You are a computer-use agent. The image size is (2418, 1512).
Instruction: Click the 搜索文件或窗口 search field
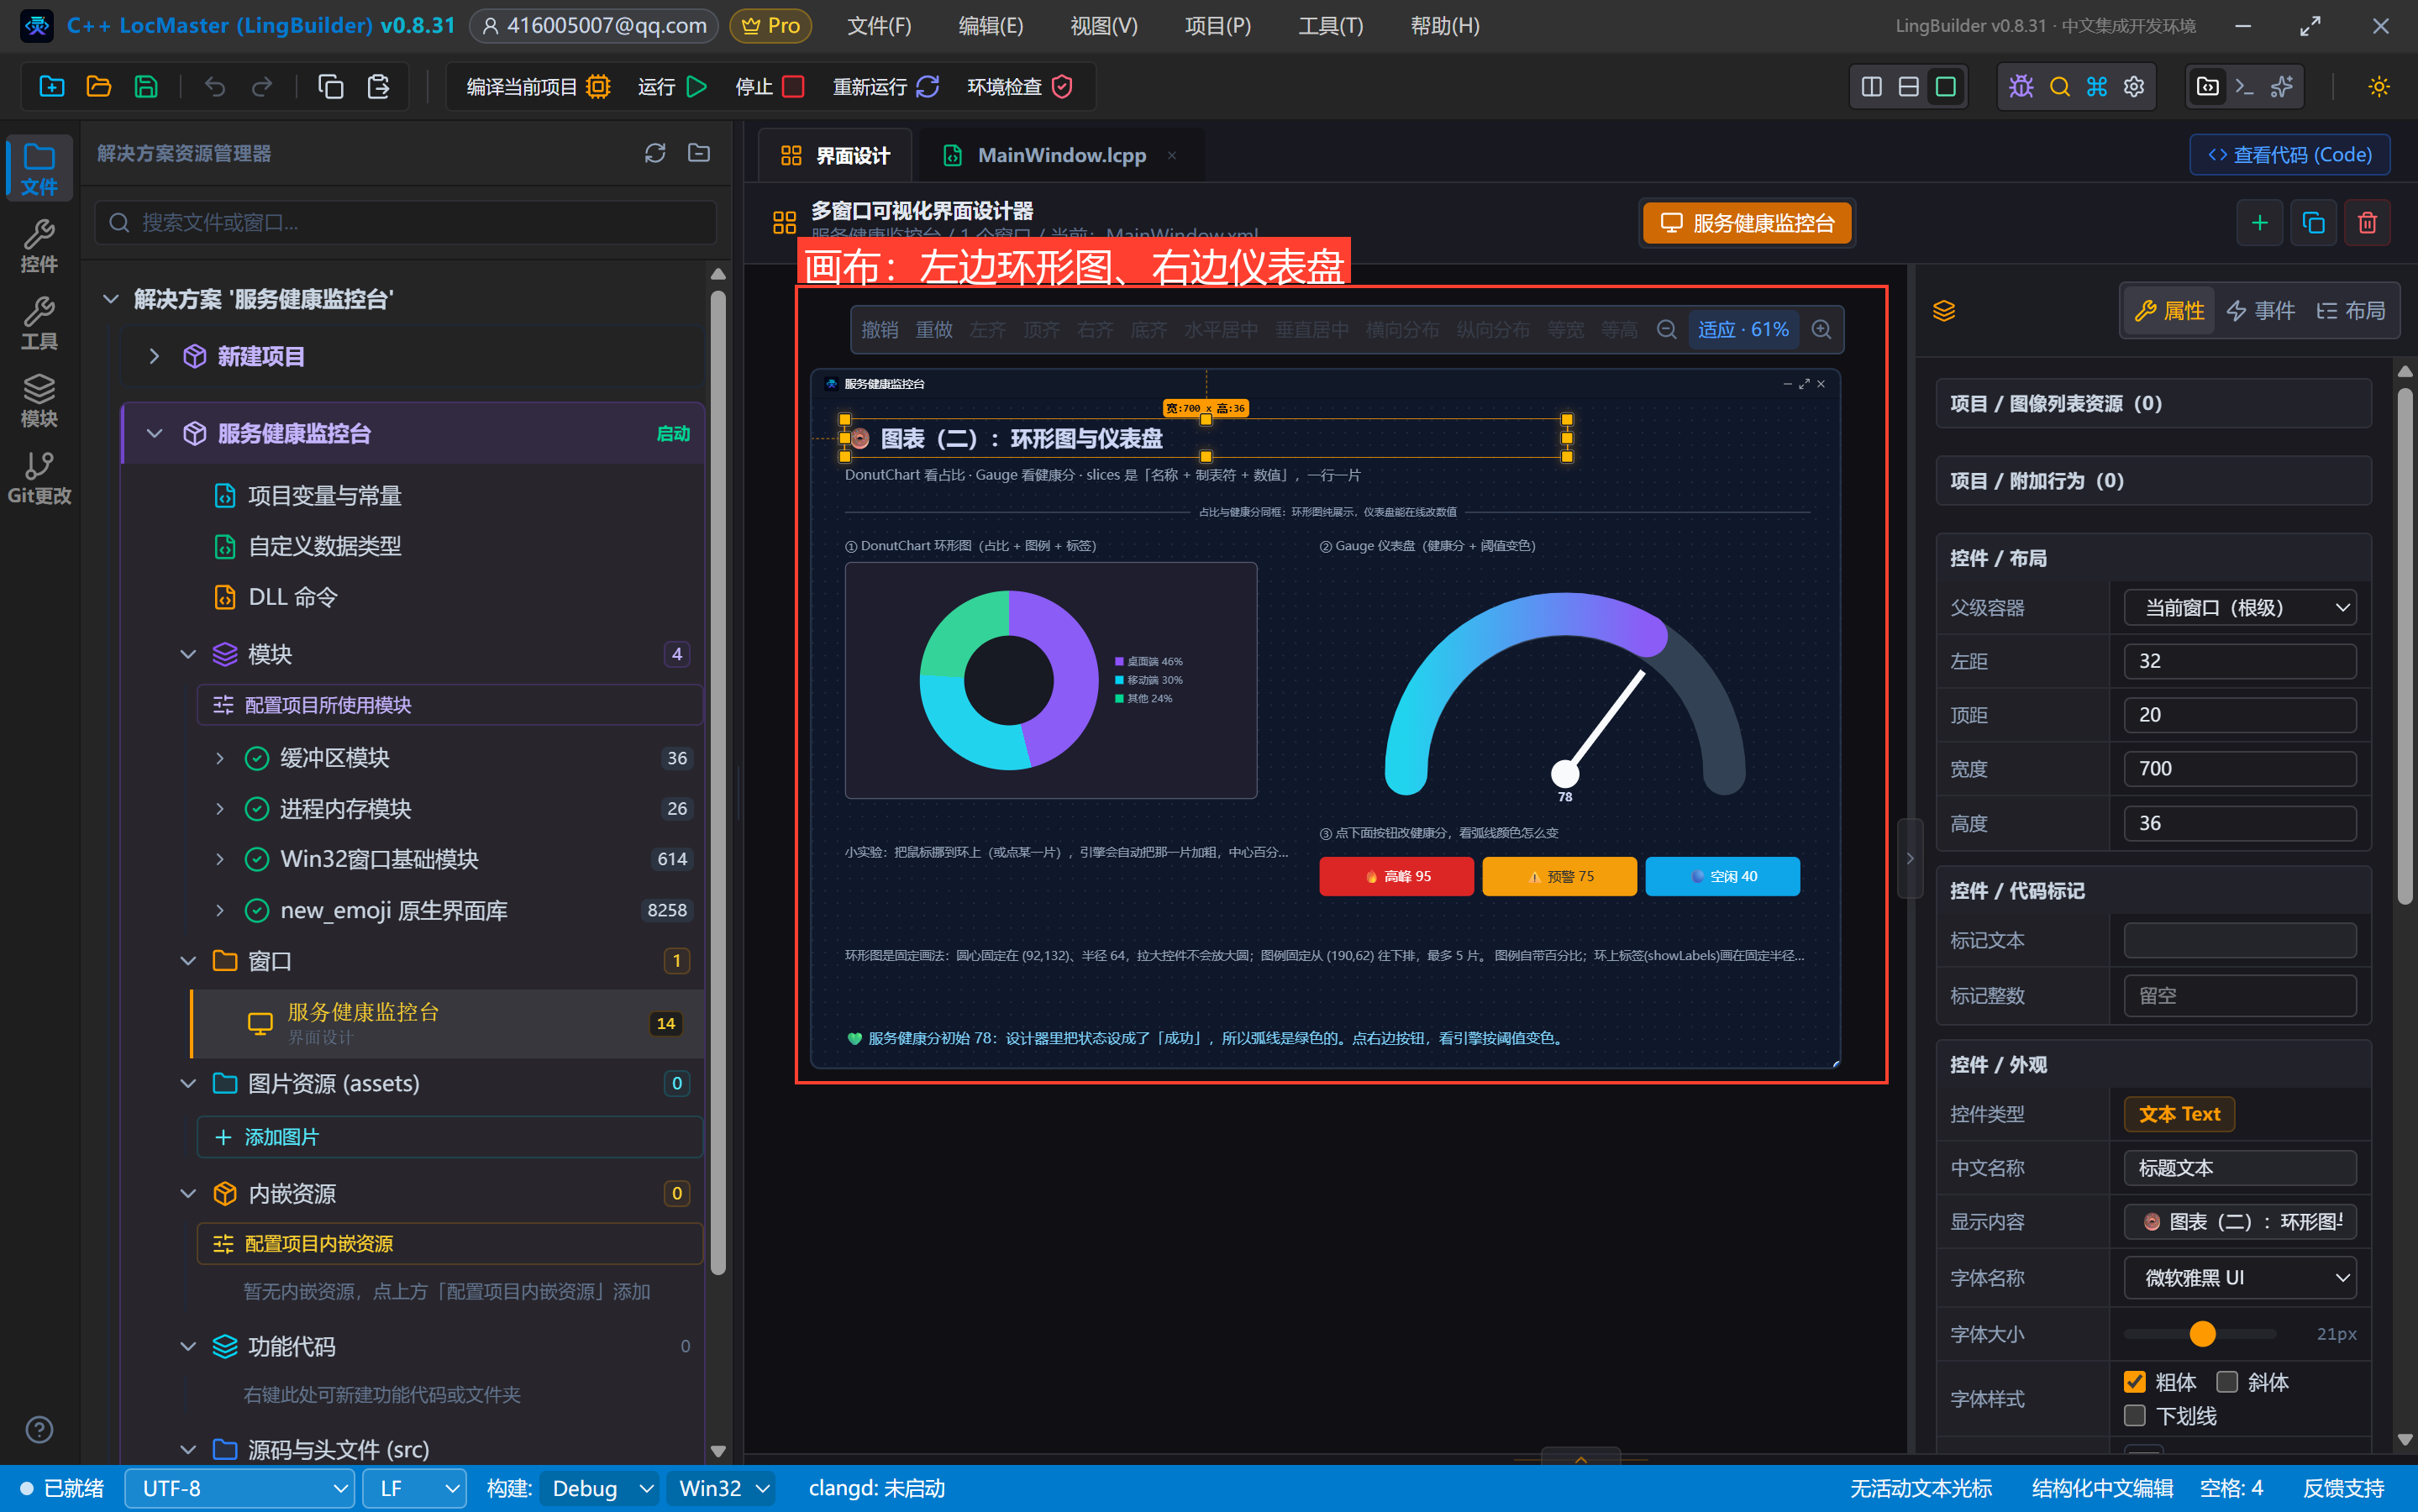point(406,222)
